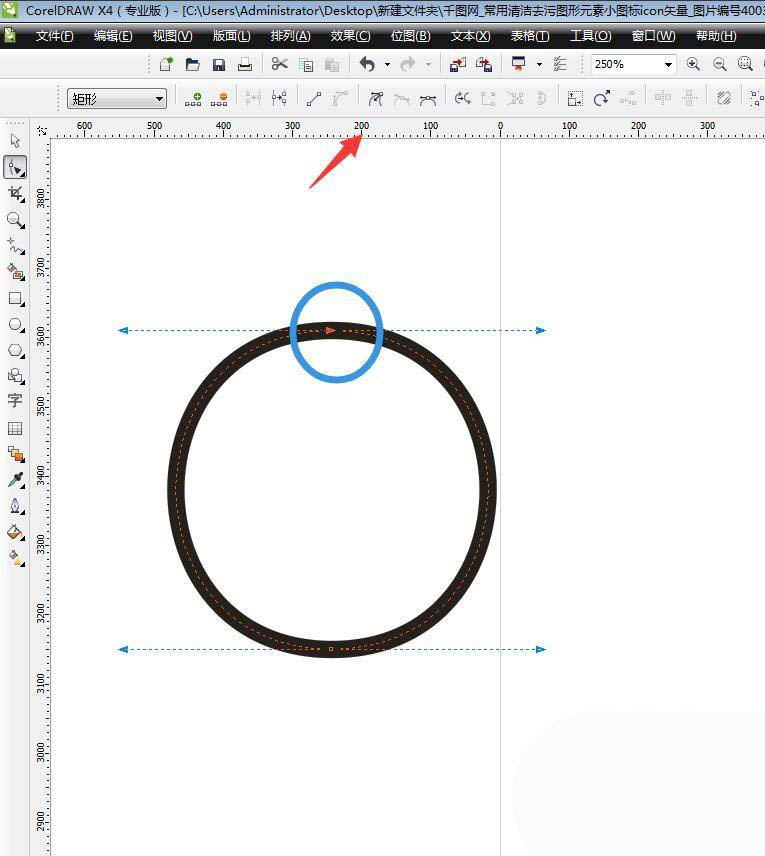Activate the Ellipse tool
765x856 pixels.
[x=15, y=324]
